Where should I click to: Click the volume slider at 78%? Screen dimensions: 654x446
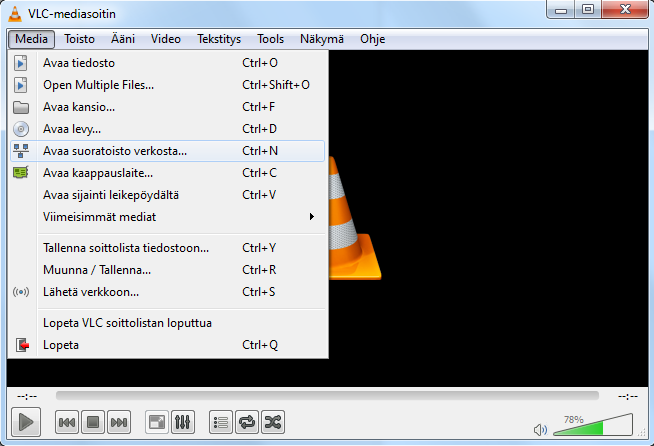pyautogui.click(x=593, y=425)
